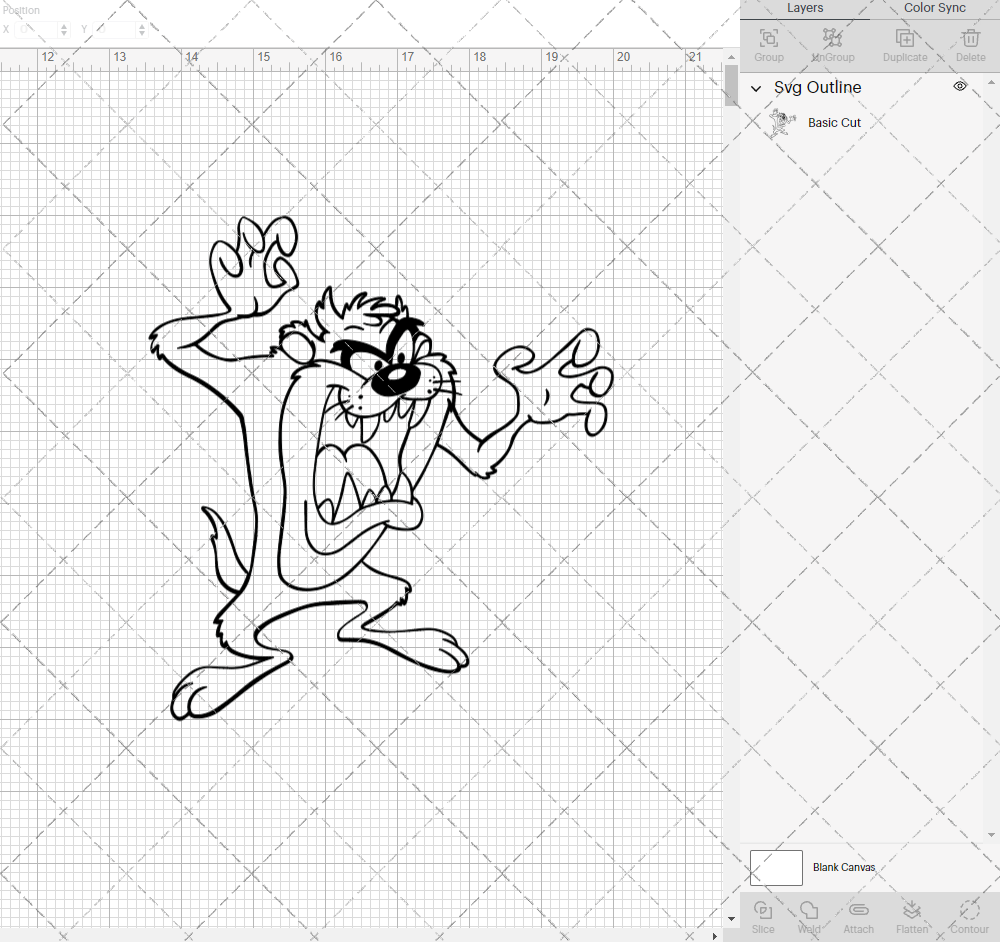1000x942 pixels.
Task: Select the Basic Cut layer
Action: click(834, 122)
